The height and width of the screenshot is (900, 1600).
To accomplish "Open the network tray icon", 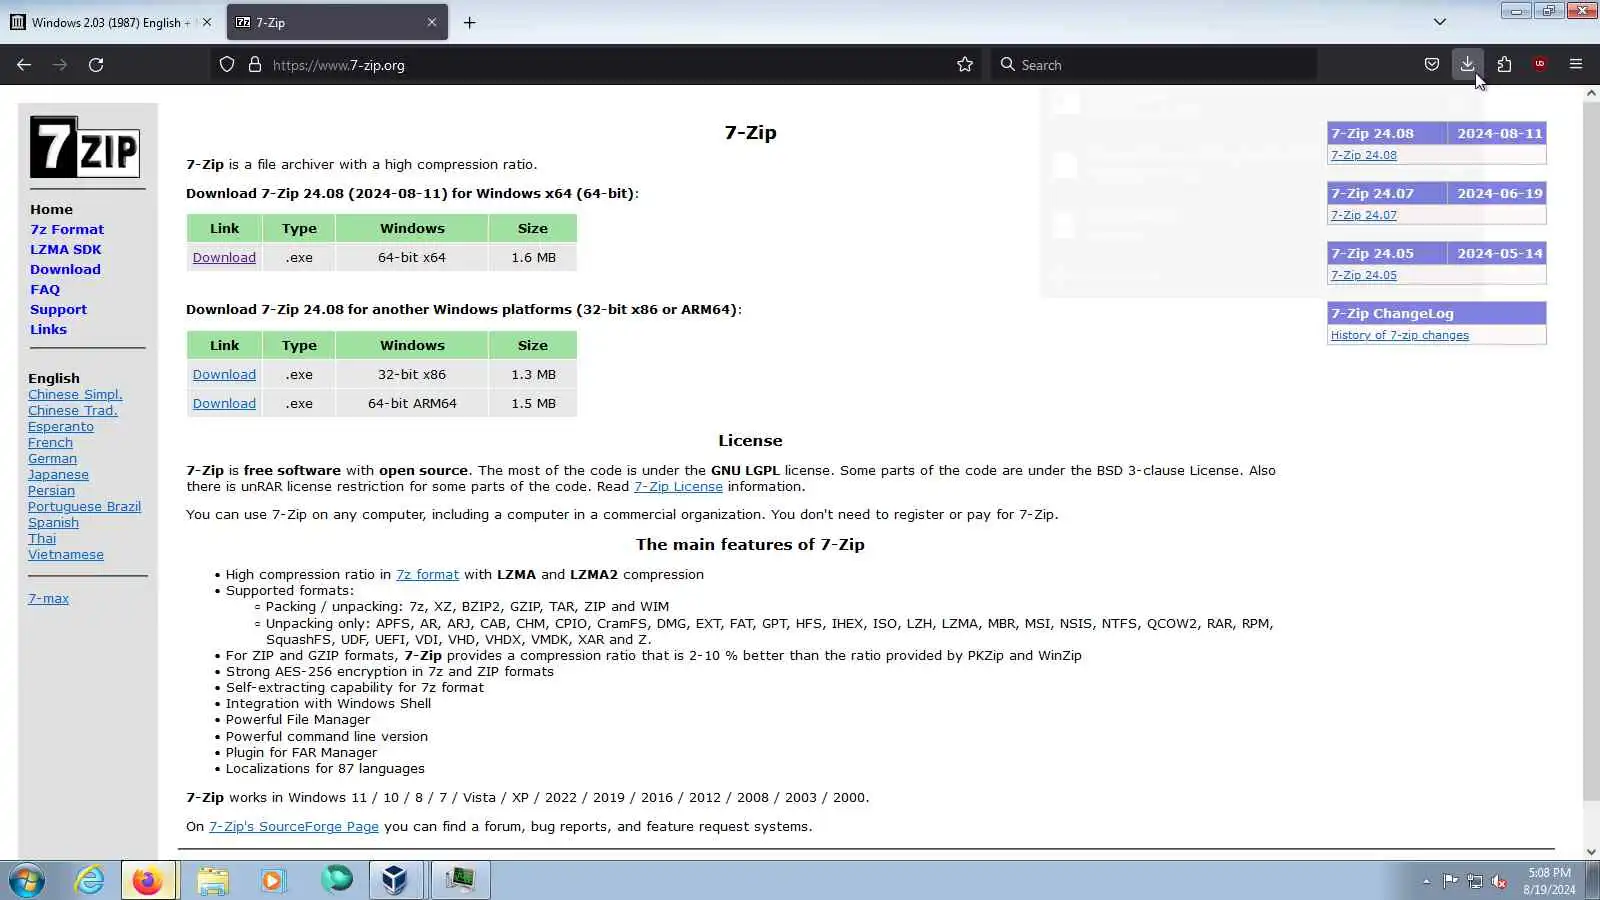I will 1475,881.
